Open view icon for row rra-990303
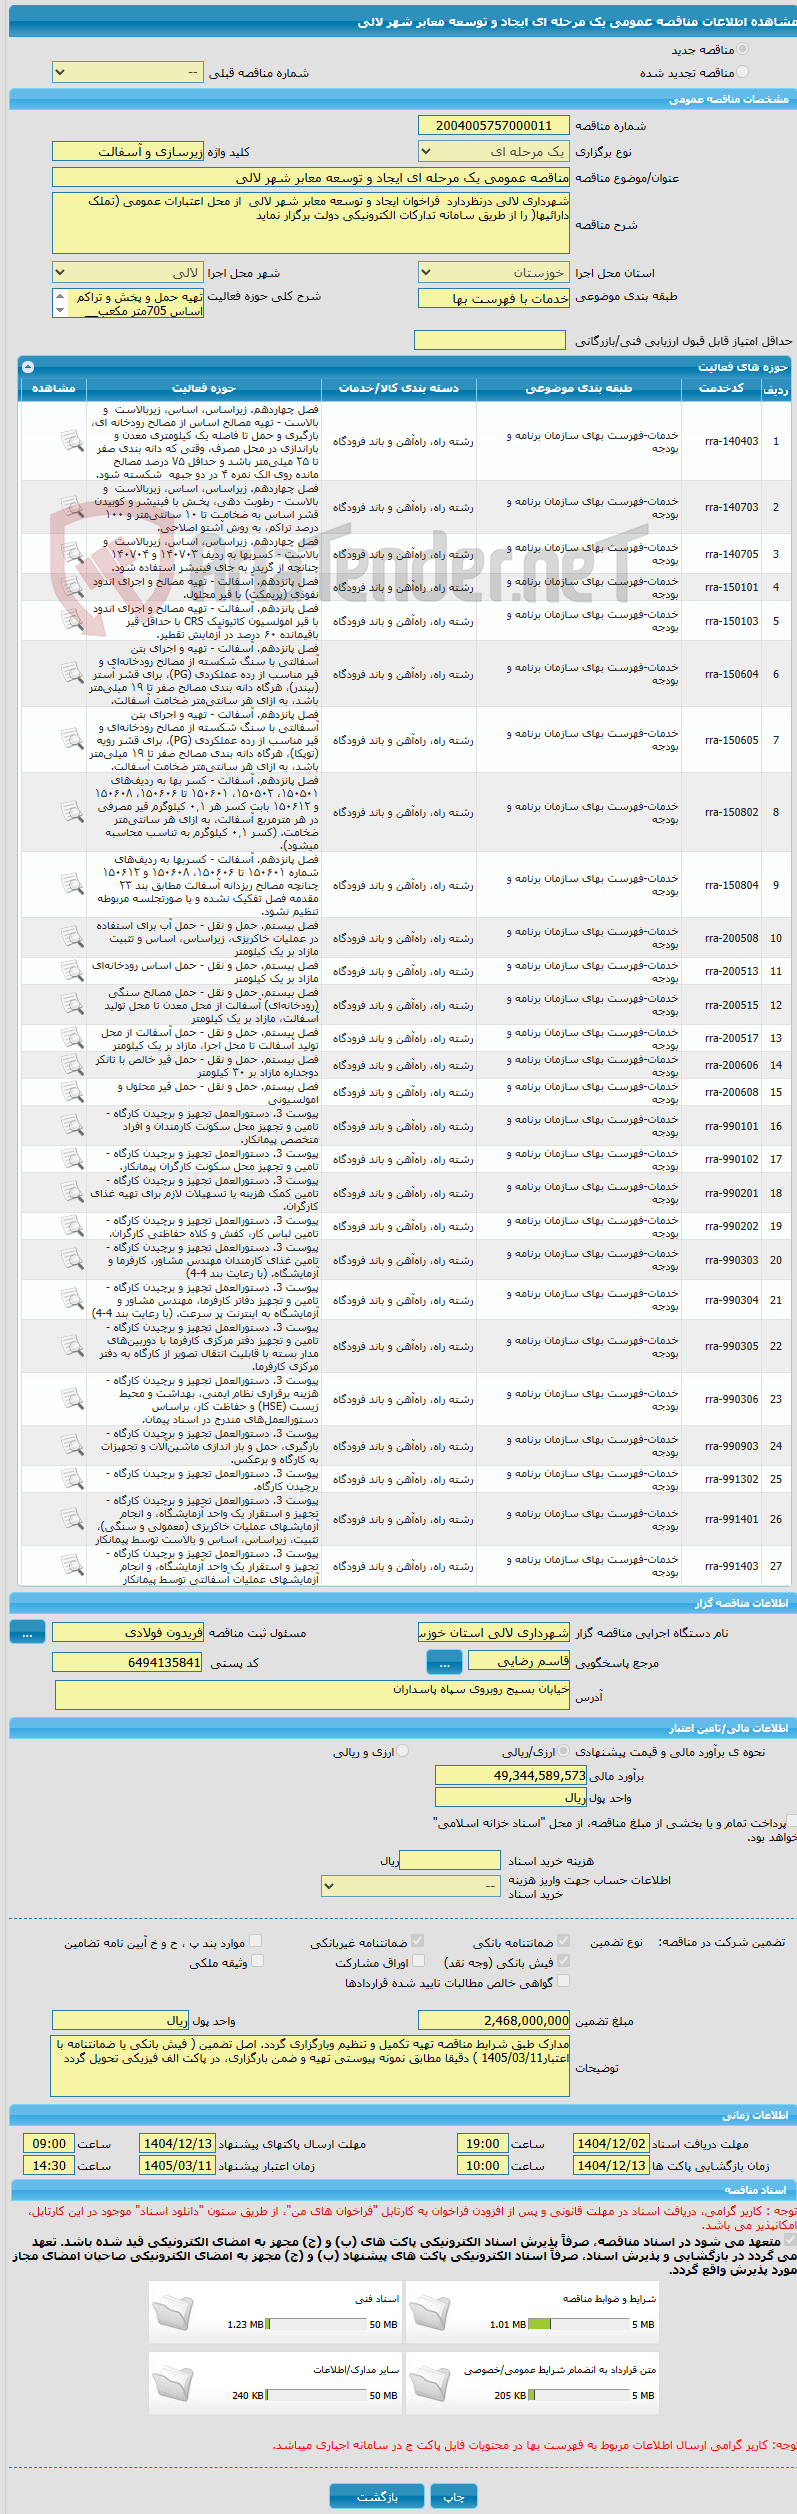The height and width of the screenshot is (2514, 797). pos(72,1260)
